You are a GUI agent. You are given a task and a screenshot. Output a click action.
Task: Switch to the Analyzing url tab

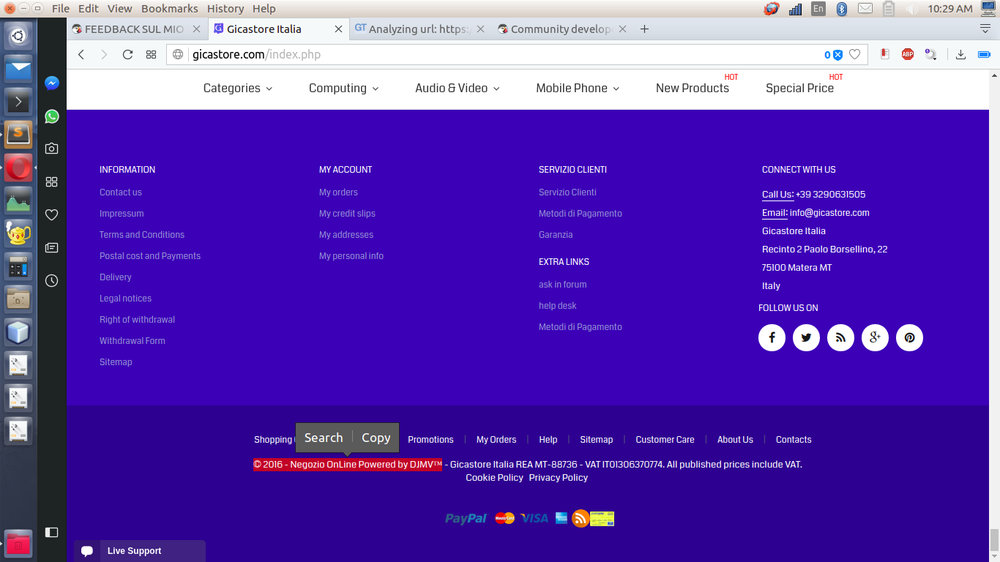click(417, 29)
